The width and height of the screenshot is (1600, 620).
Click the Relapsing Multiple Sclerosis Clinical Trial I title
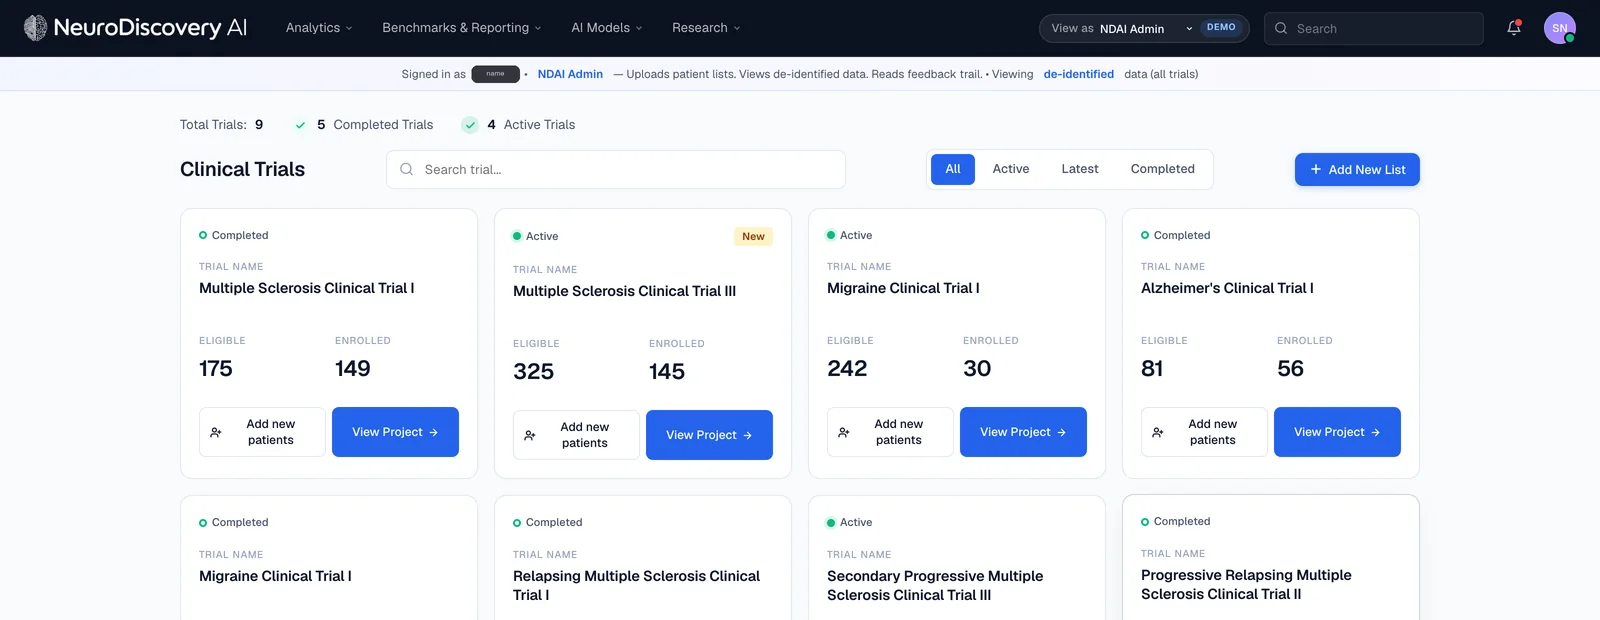click(x=636, y=585)
